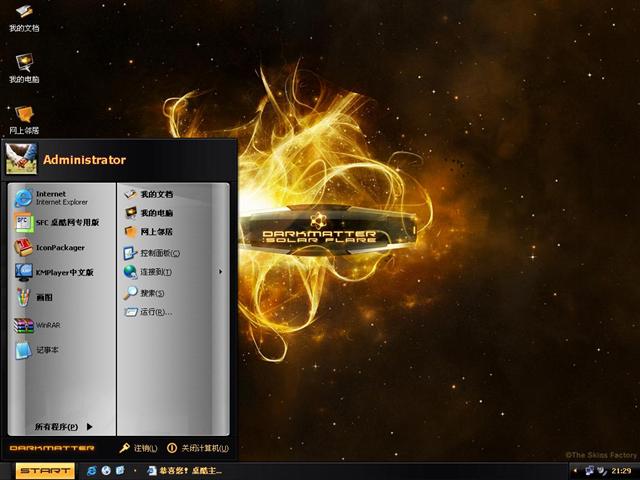Open 搜索(S) search entry
Viewport: 640px width, 480px height.
point(173,293)
